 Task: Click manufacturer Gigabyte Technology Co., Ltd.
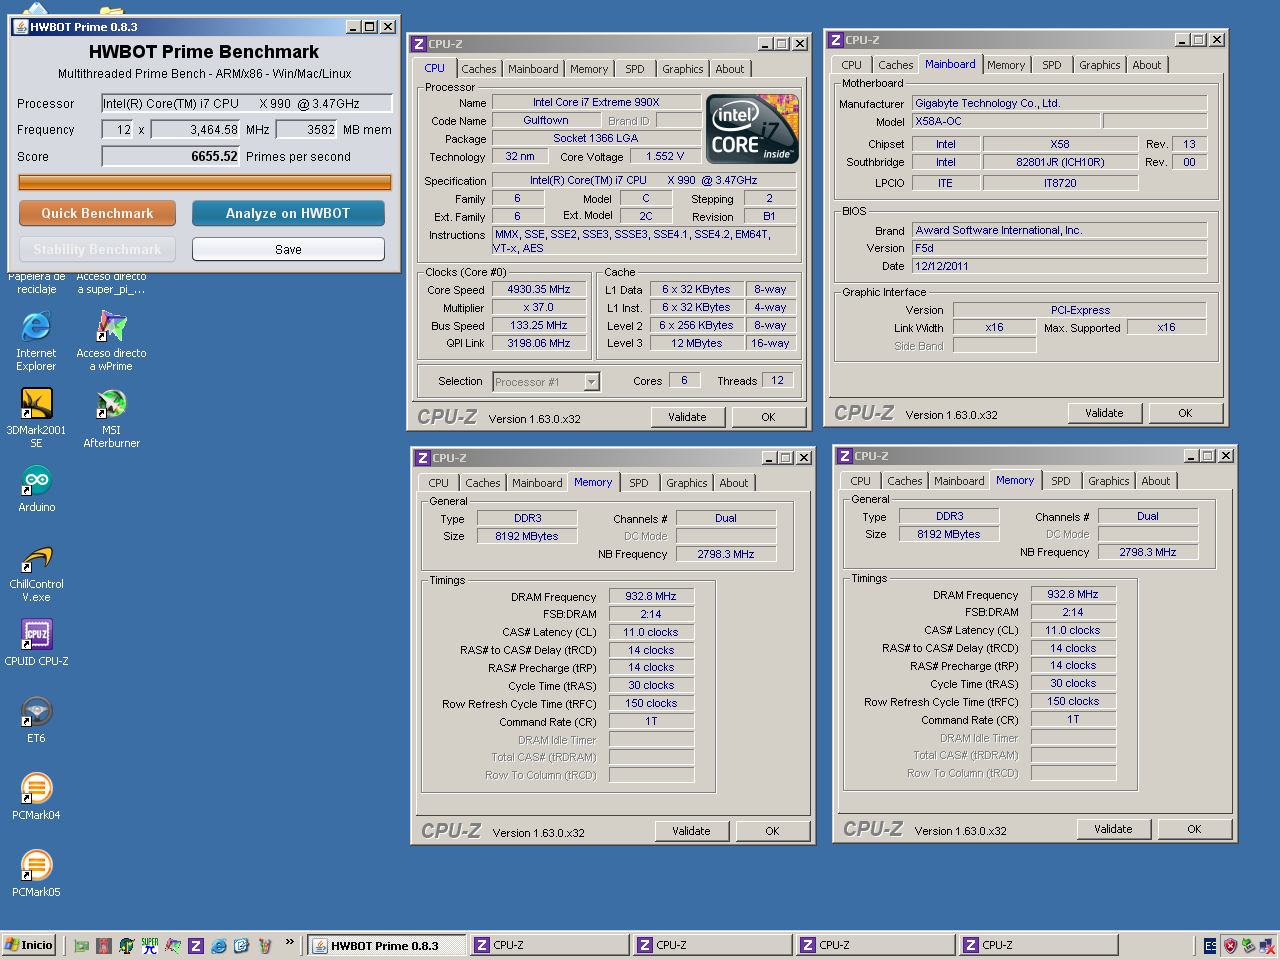1059,103
